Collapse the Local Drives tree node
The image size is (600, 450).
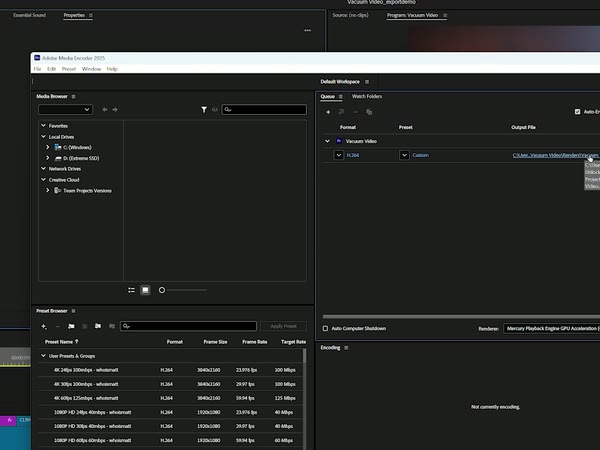pos(43,137)
